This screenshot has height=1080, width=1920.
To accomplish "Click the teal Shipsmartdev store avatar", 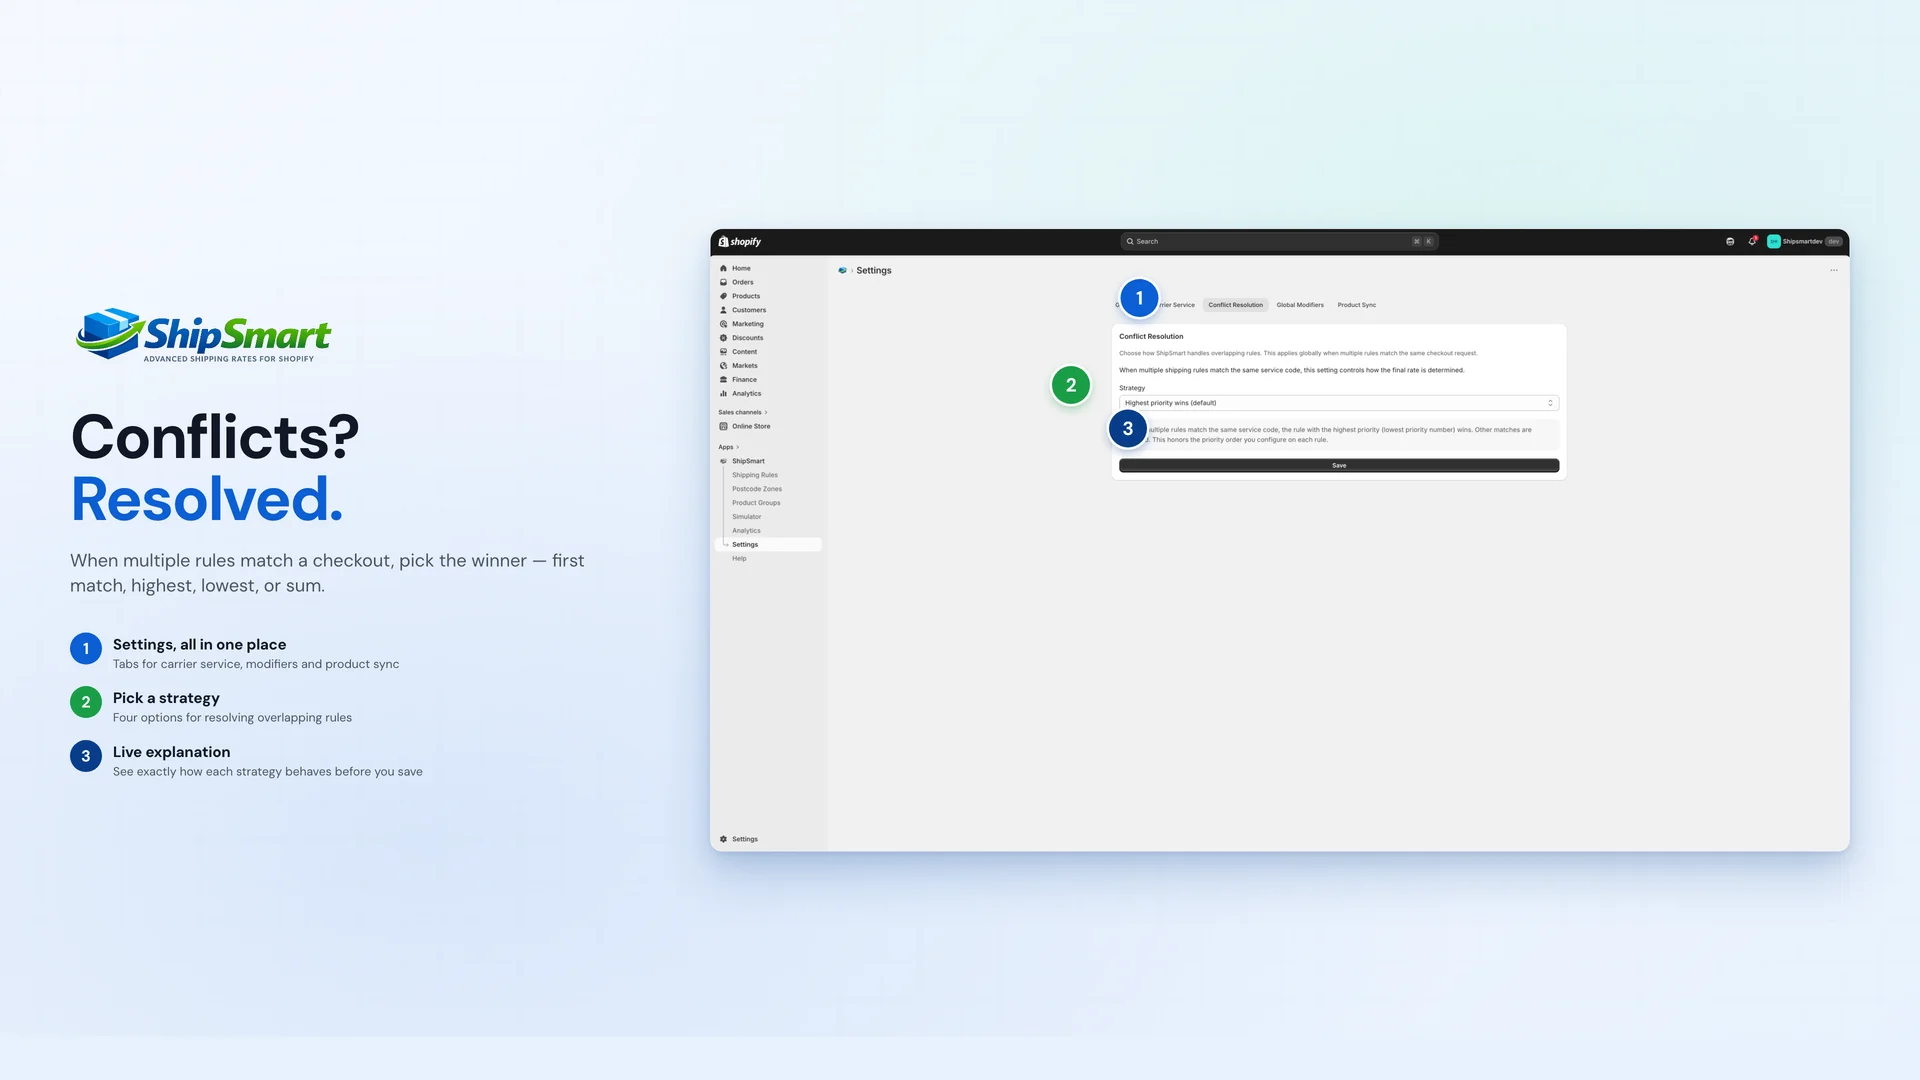I will tap(1774, 242).
